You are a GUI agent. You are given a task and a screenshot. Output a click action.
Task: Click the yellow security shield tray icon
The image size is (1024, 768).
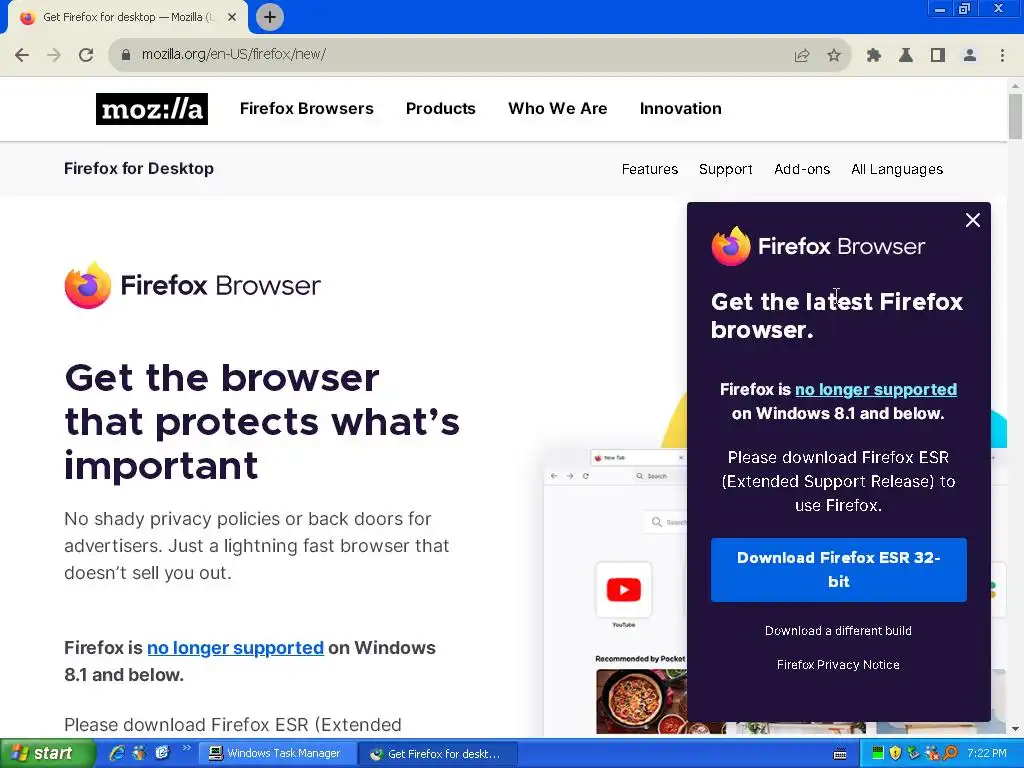pyautogui.click(x=895, y=754)
